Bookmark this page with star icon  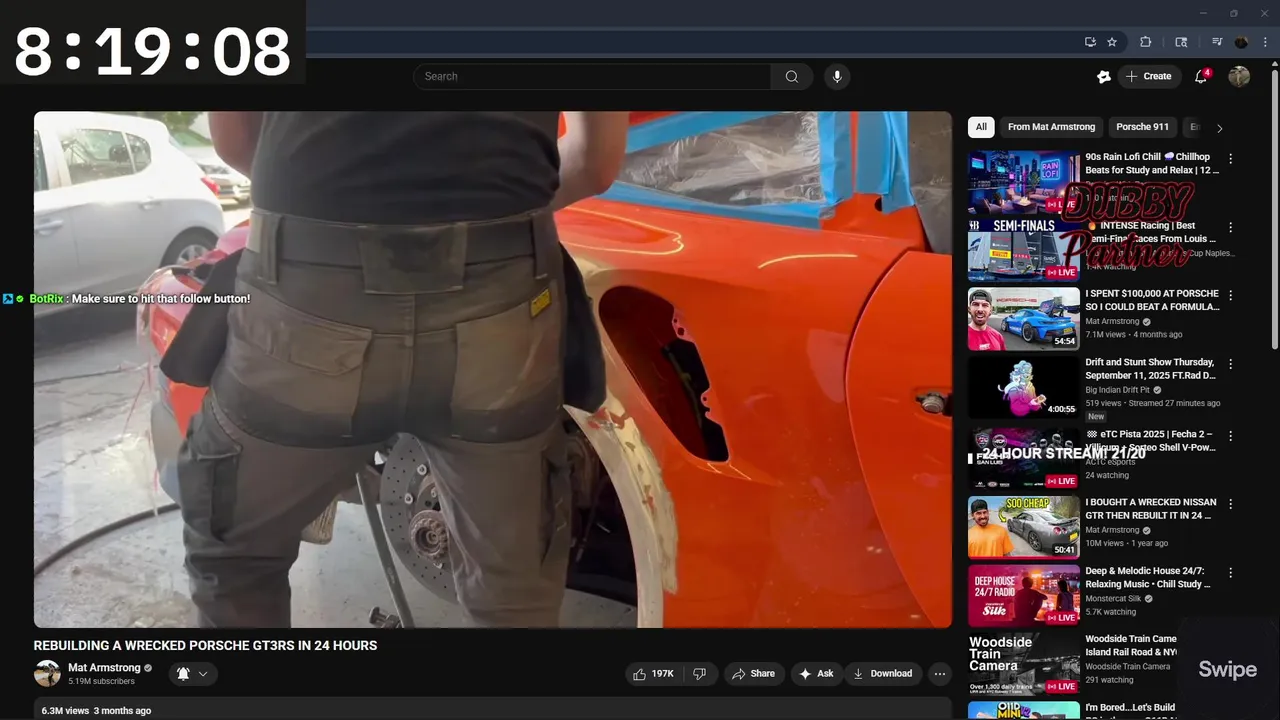[x=1112, y=42]
